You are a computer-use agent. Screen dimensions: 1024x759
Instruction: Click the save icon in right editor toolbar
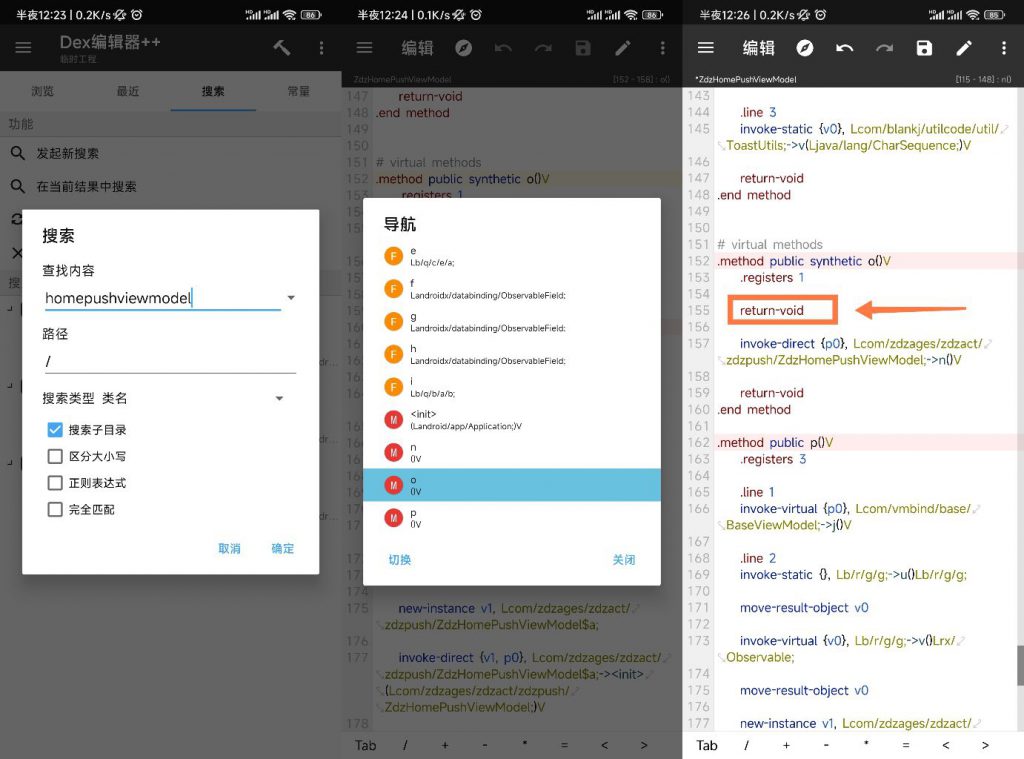pos(924,48)
